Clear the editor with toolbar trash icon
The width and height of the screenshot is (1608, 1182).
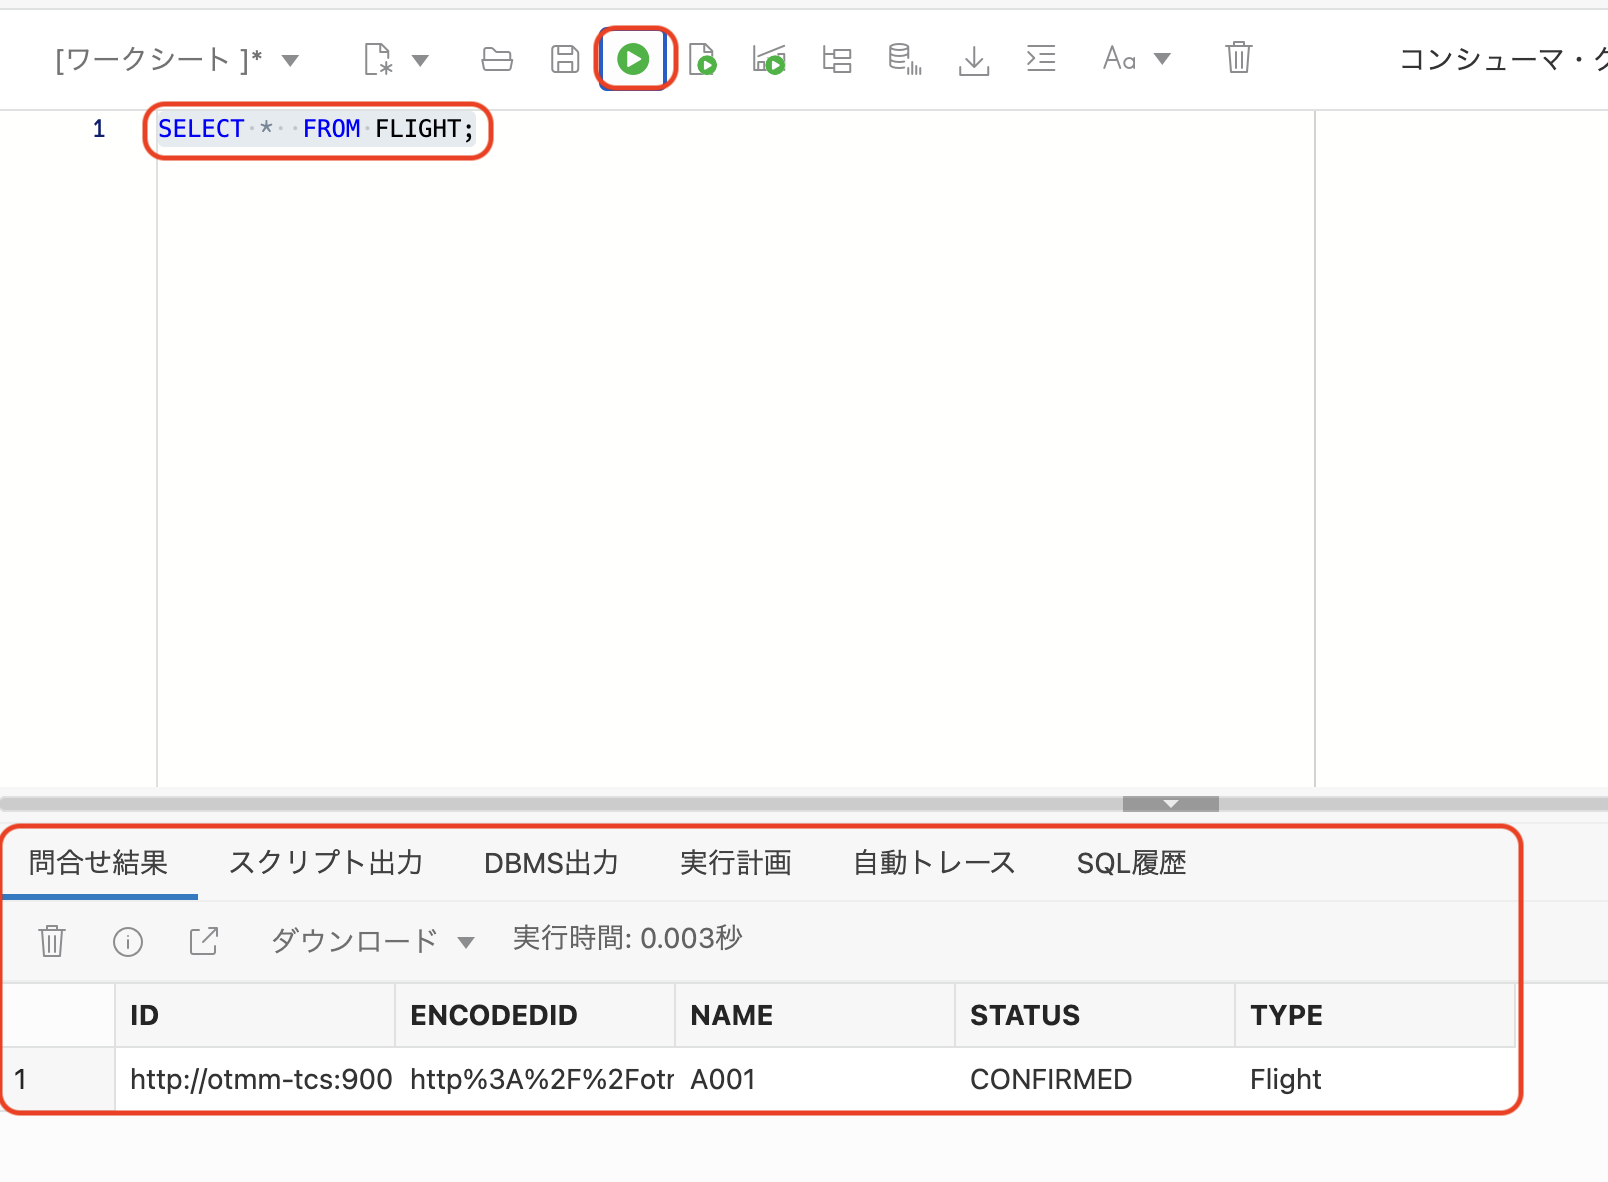1238,58
